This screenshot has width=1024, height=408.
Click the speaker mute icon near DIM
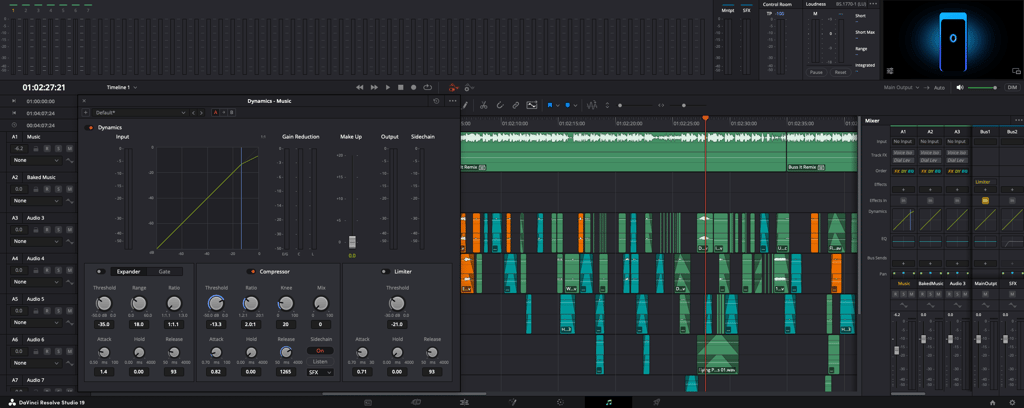pyautogui.click(x=960, y=88)
